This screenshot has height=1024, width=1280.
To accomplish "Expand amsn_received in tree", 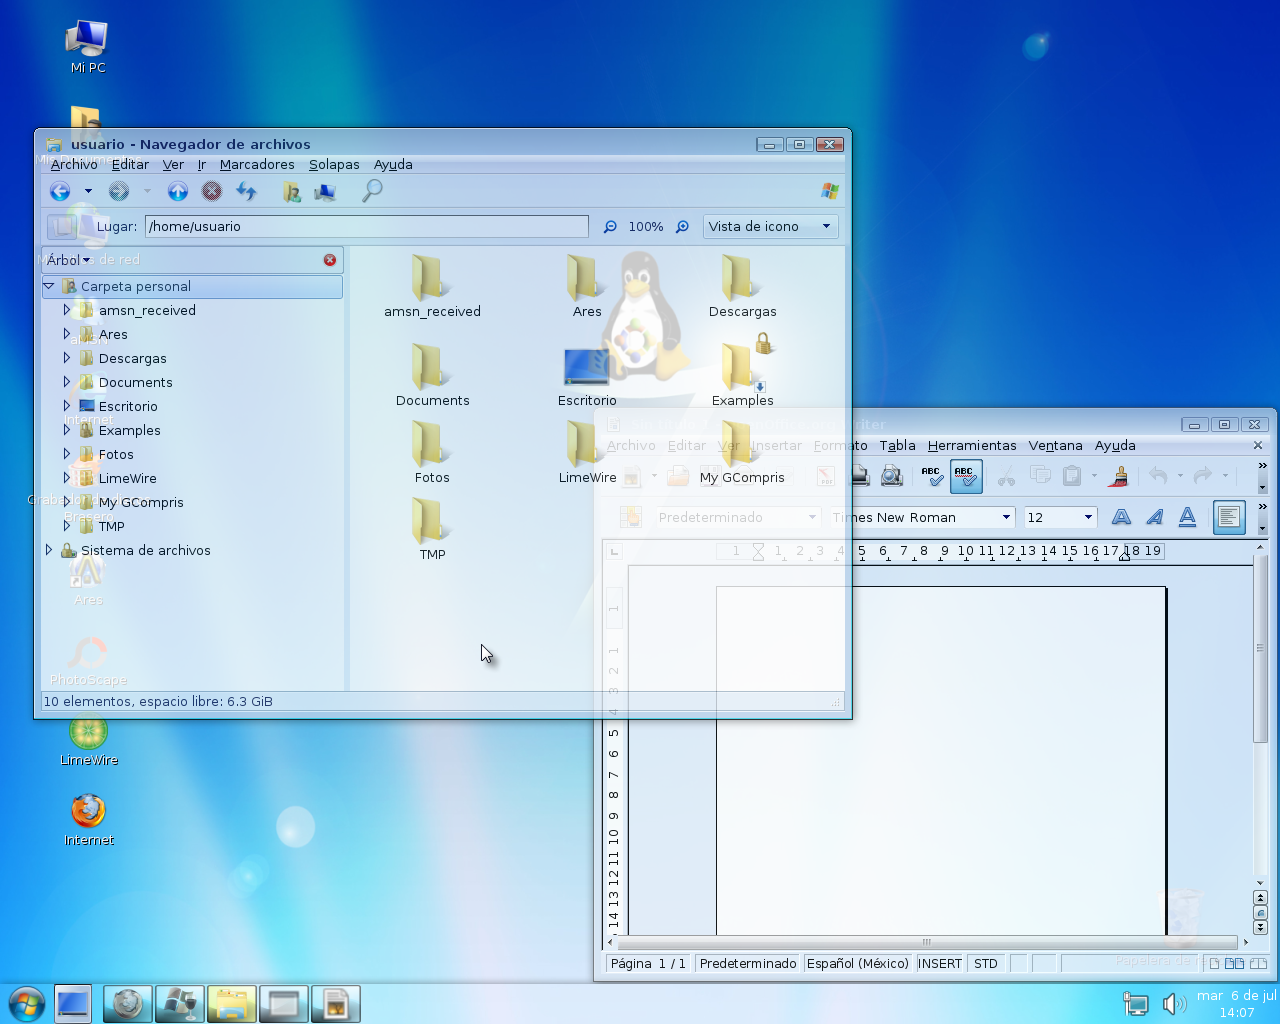I will pyautogui.click(x=67, y=310).
